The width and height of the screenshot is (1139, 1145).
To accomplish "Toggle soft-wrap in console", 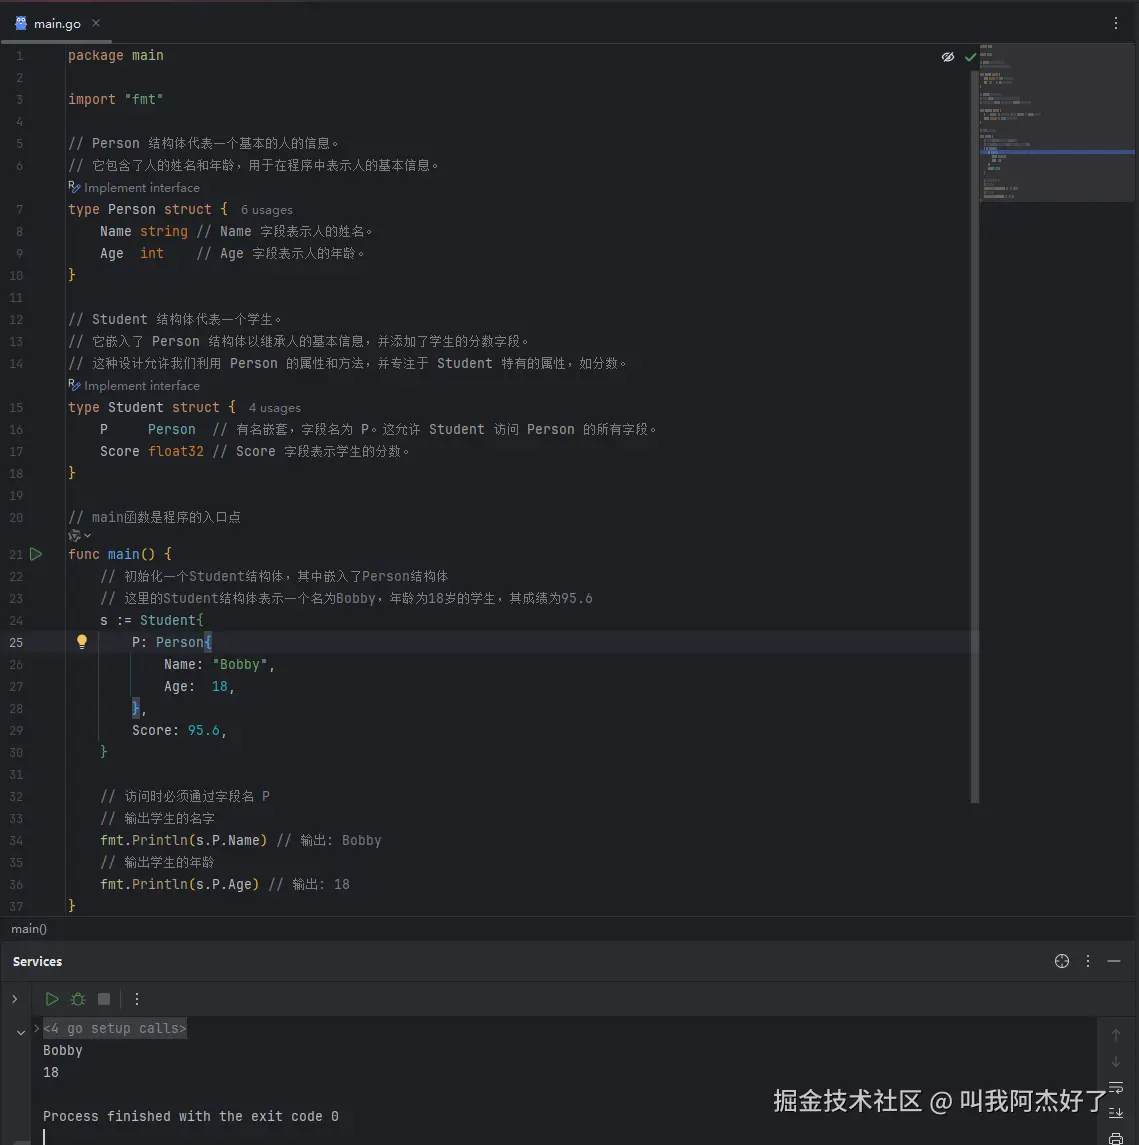I will [1116, 1087].
